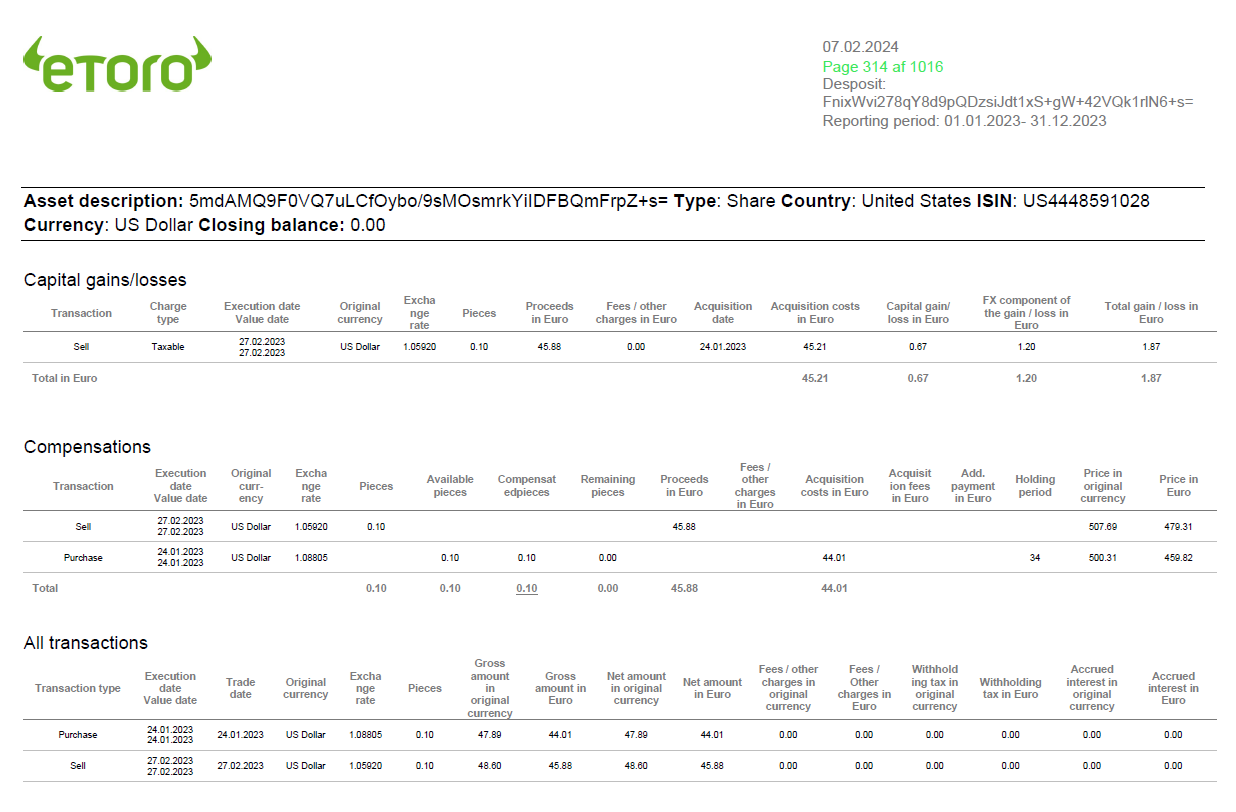This screenshot has height=812, width=1236.
Task: Click the green 'Page 314 af 1016' link
Action: point(881,66)
